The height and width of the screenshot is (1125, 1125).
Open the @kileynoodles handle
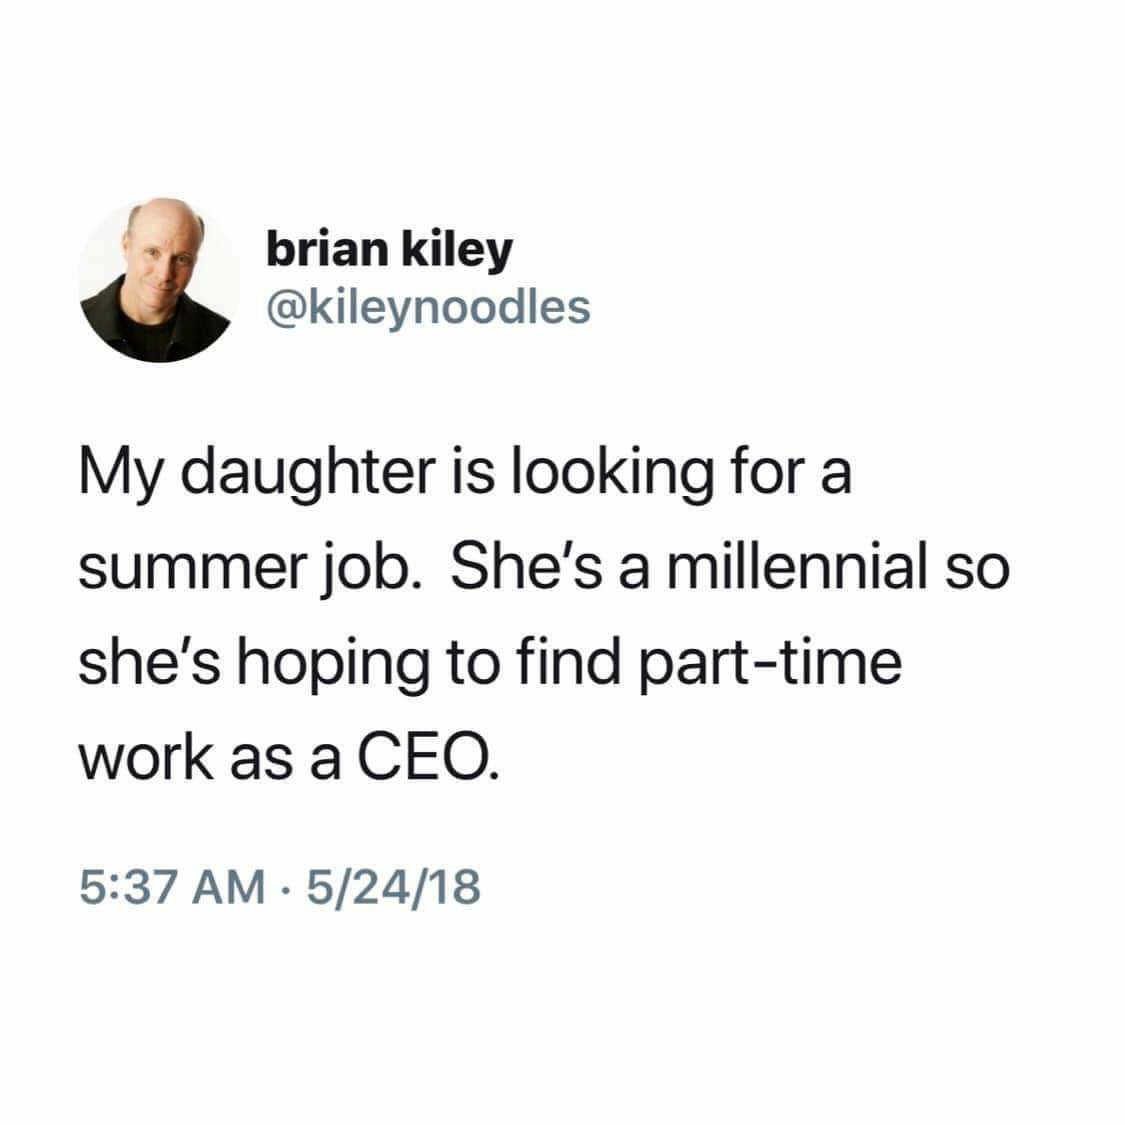(428, 309)
